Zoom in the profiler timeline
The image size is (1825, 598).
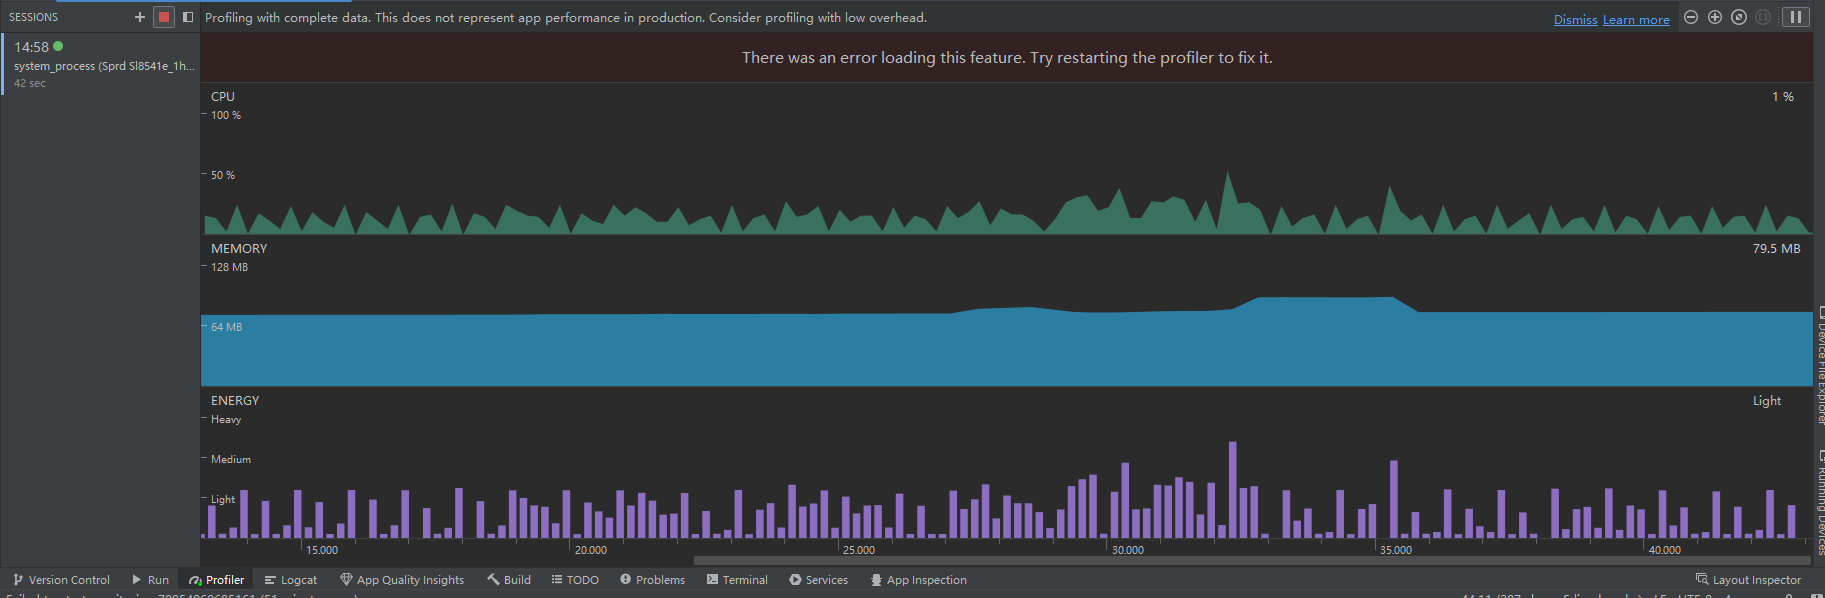tap(1715, 17)
